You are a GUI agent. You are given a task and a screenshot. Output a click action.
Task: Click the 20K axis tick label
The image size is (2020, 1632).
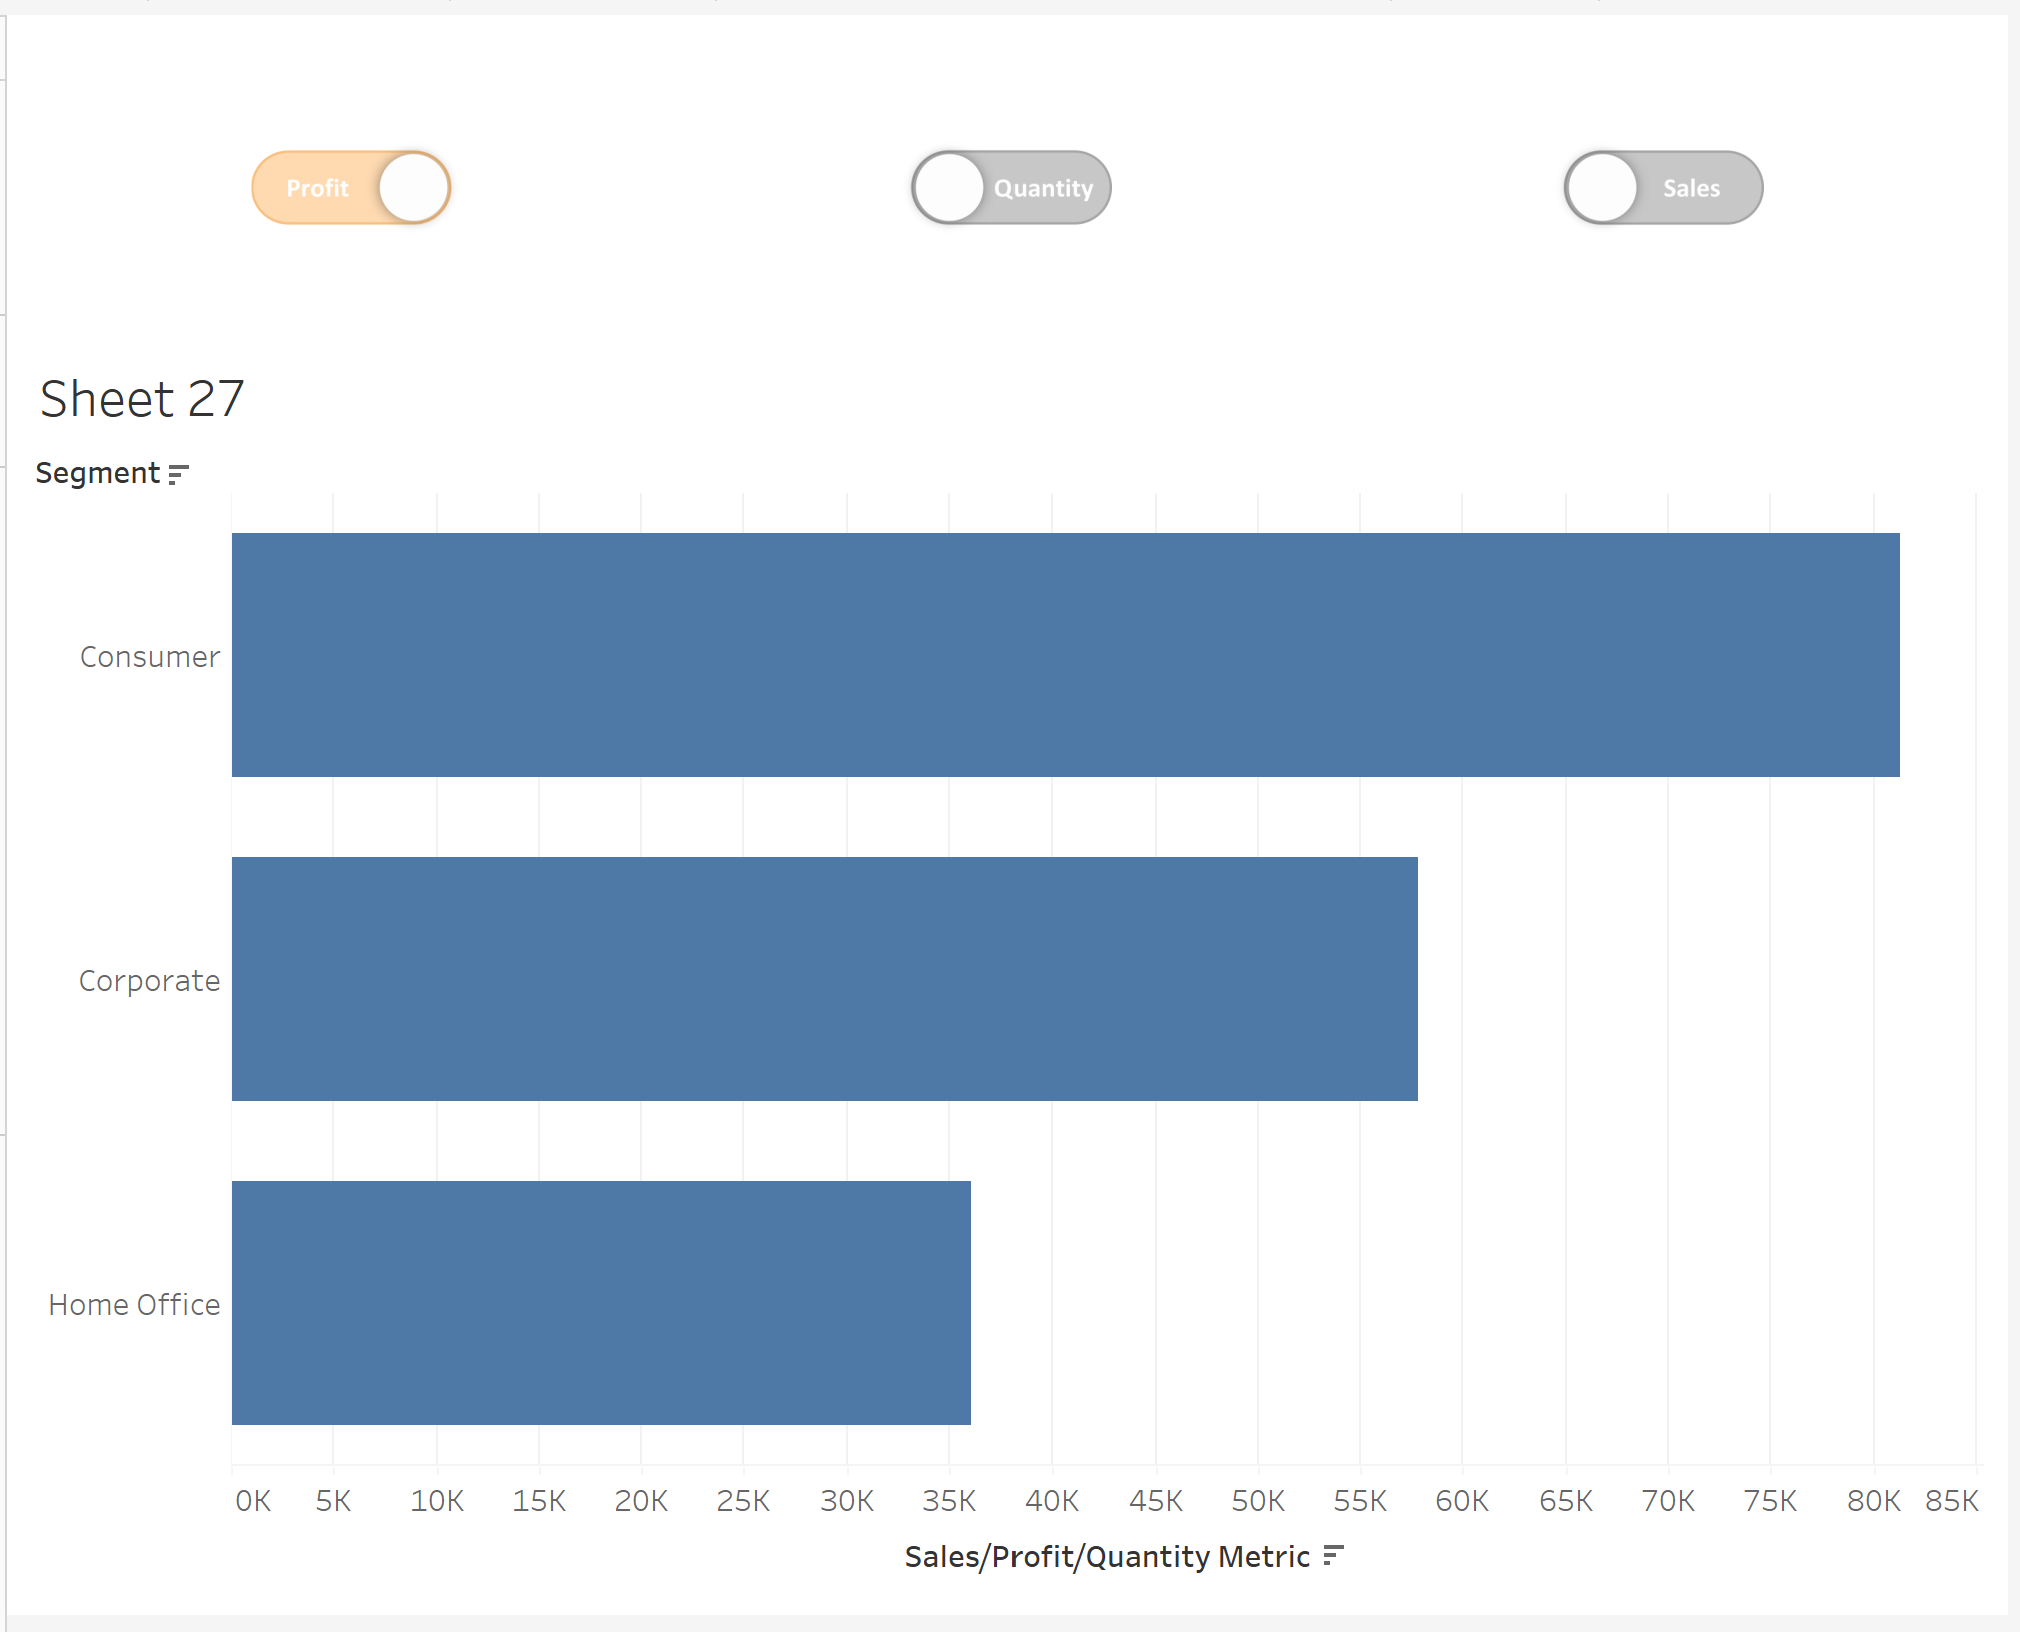point(641,1501)
